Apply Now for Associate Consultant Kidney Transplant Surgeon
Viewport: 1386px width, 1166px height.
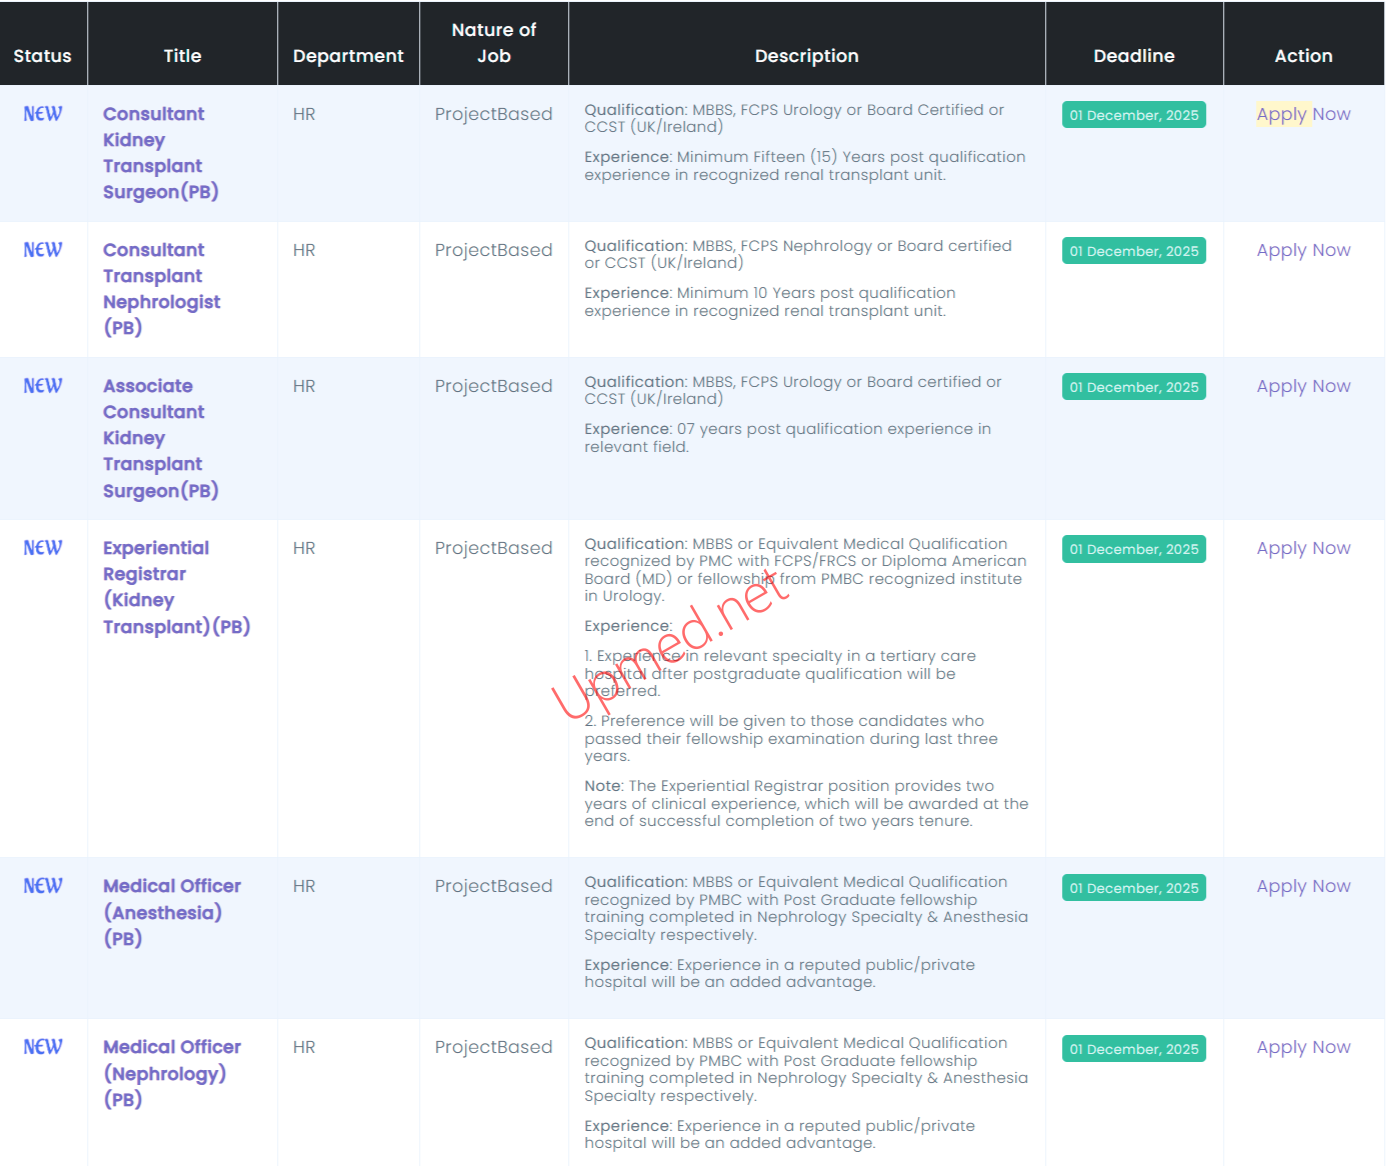[1303, 386]
